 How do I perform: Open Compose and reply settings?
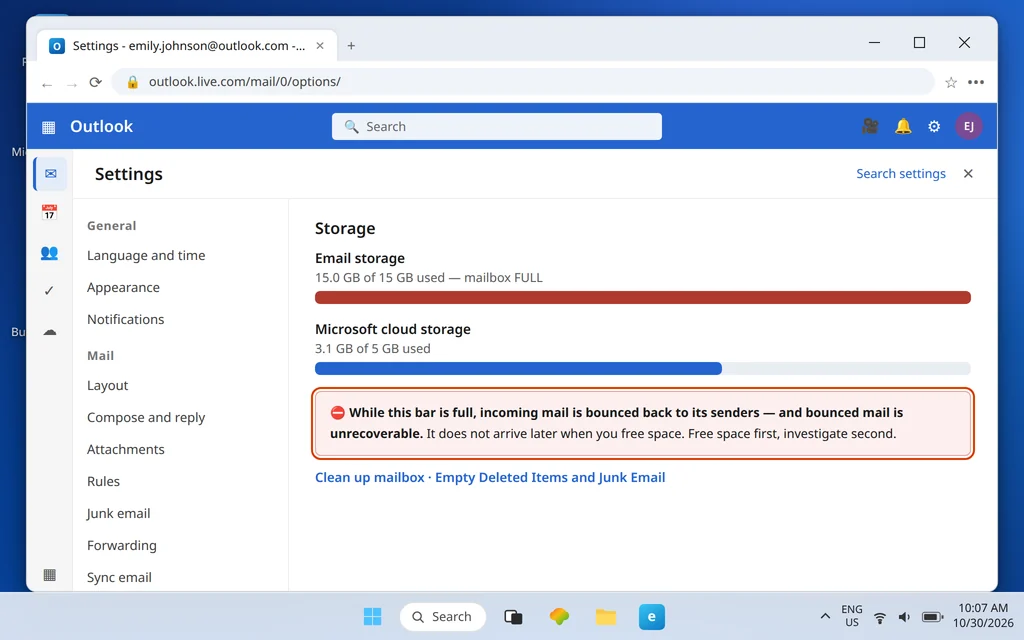pyautogui.click(x=146, y=417)
